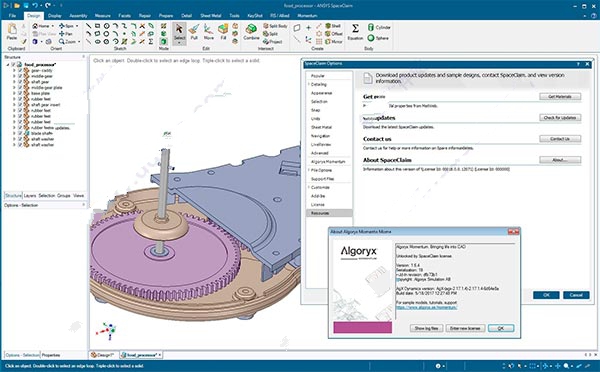This screenshot has height=372, width=600.
Task: Expand the Detailing options category
Action: coord(309,84)
